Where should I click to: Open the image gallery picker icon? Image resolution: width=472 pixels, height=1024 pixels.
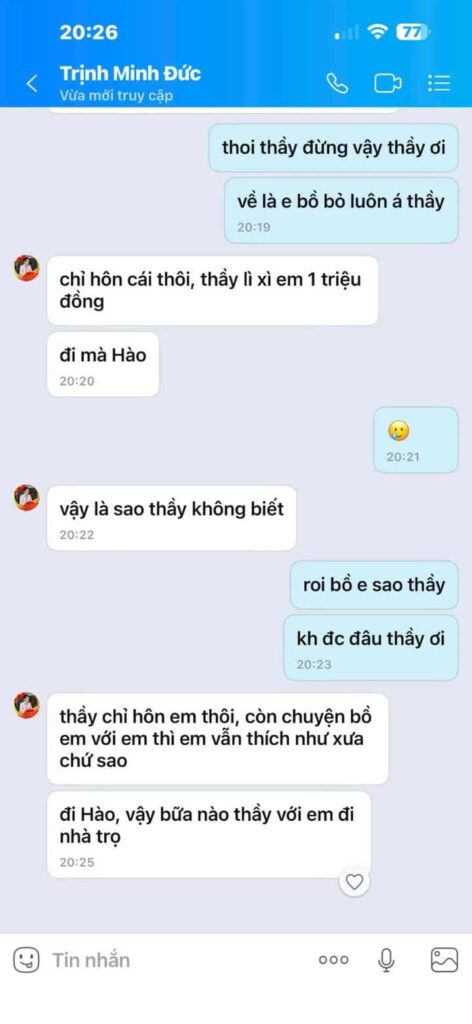point(444,960)
